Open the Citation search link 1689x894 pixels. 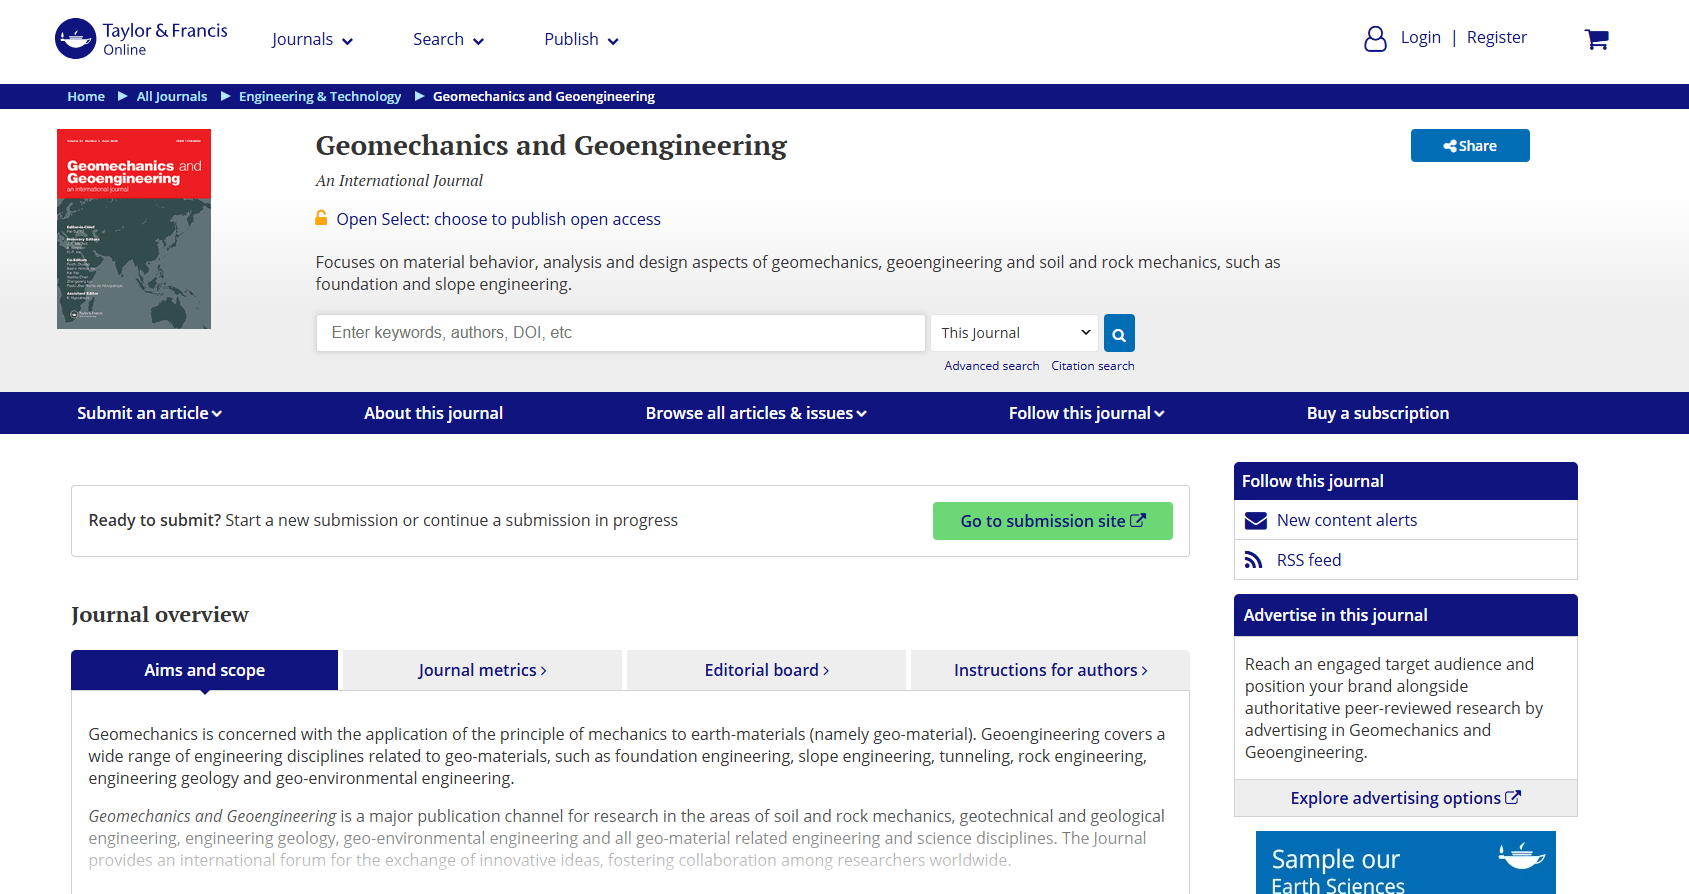pyautogui.click(x=1092, y=366)
